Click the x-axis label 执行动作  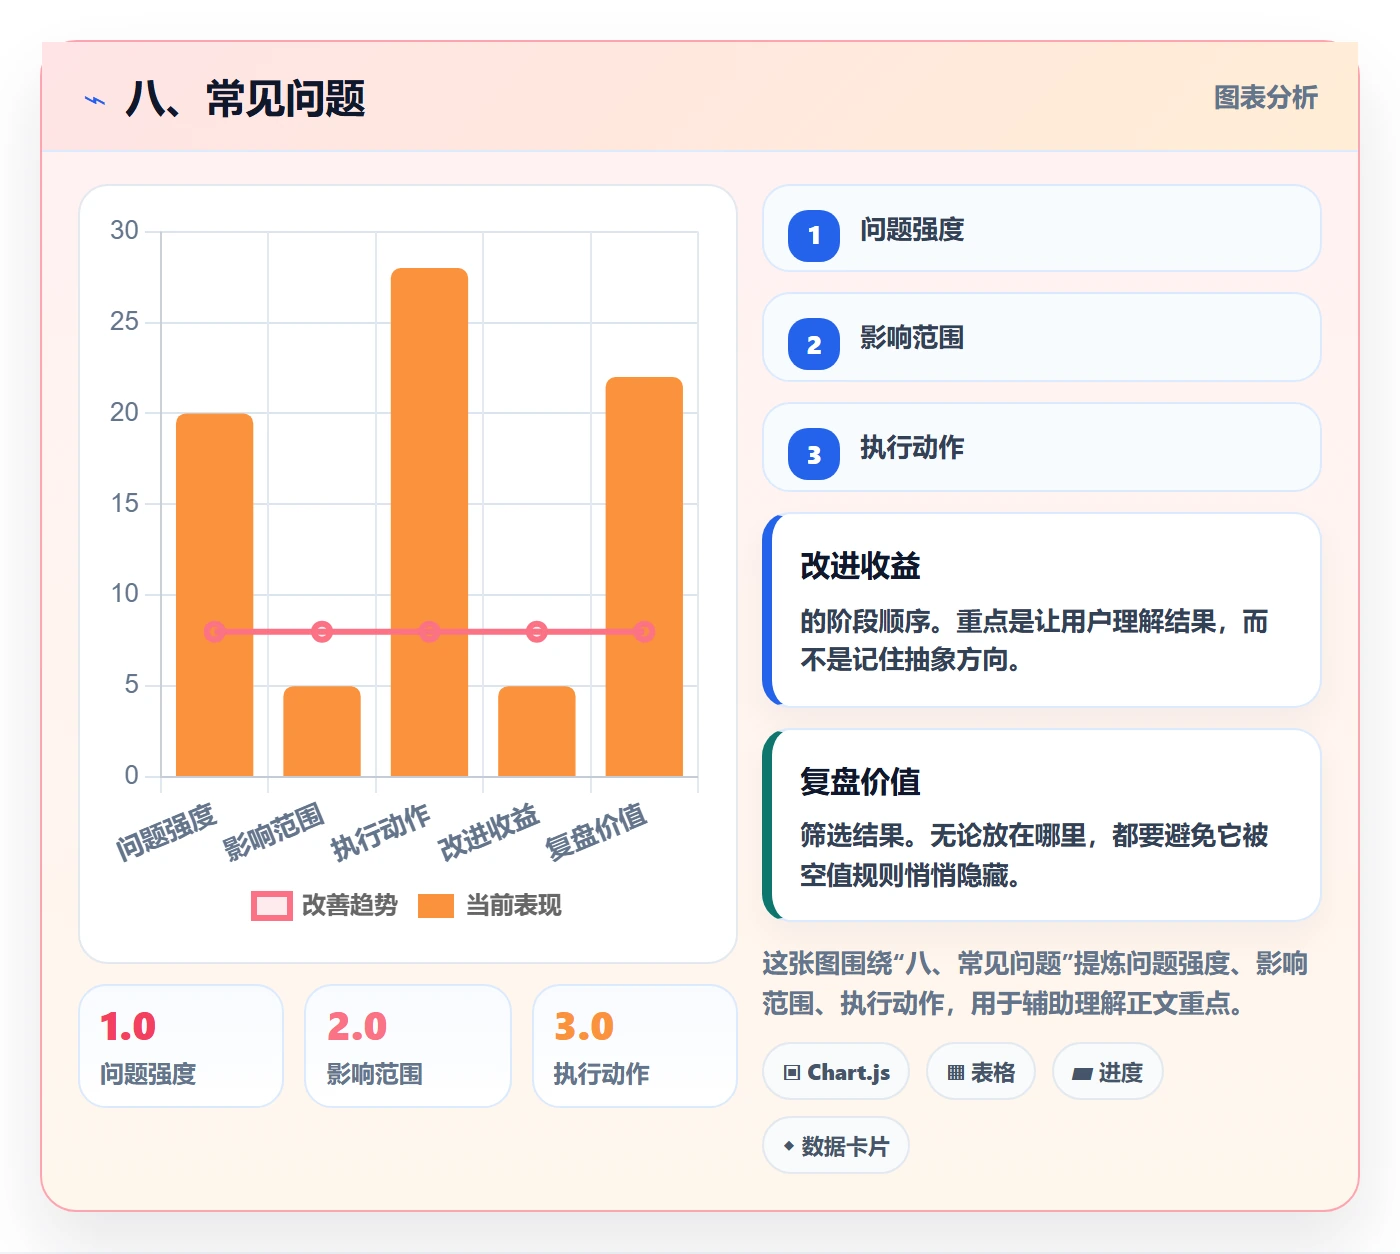381,832
